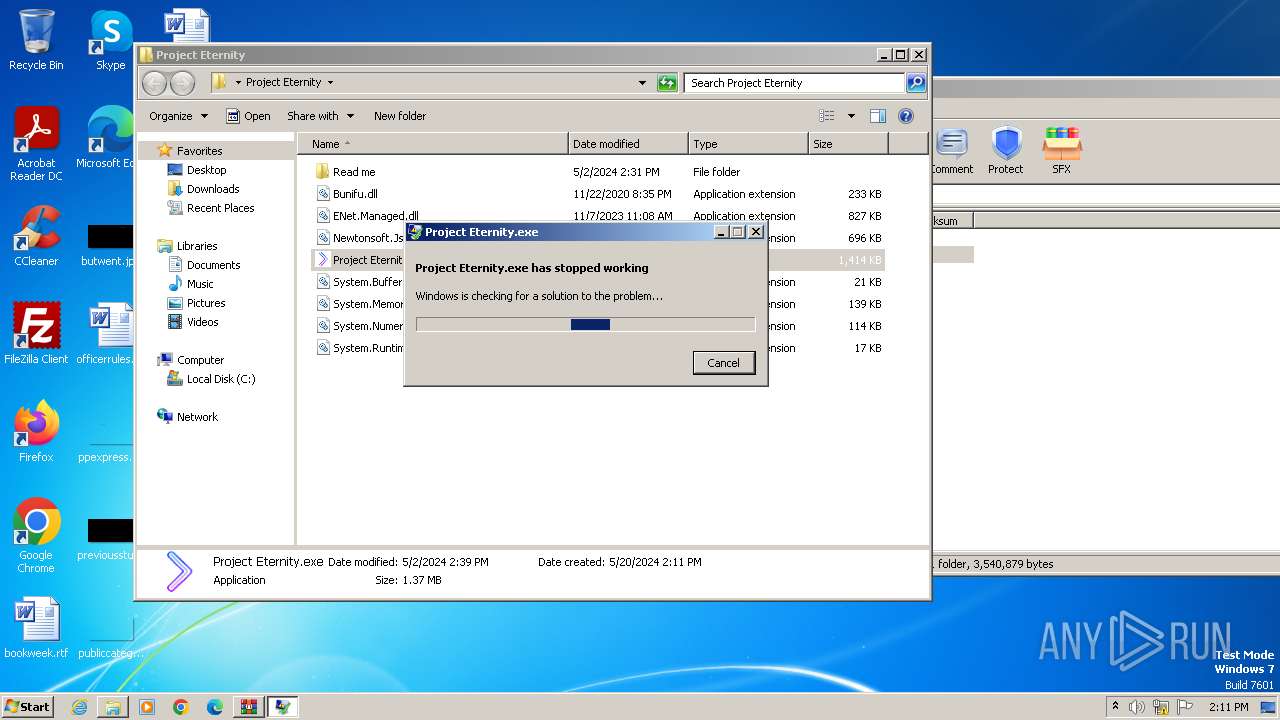Select the ENet.Managed.dll file
This screenshot has height=720, width=1280.
click(x=375, y=216)
